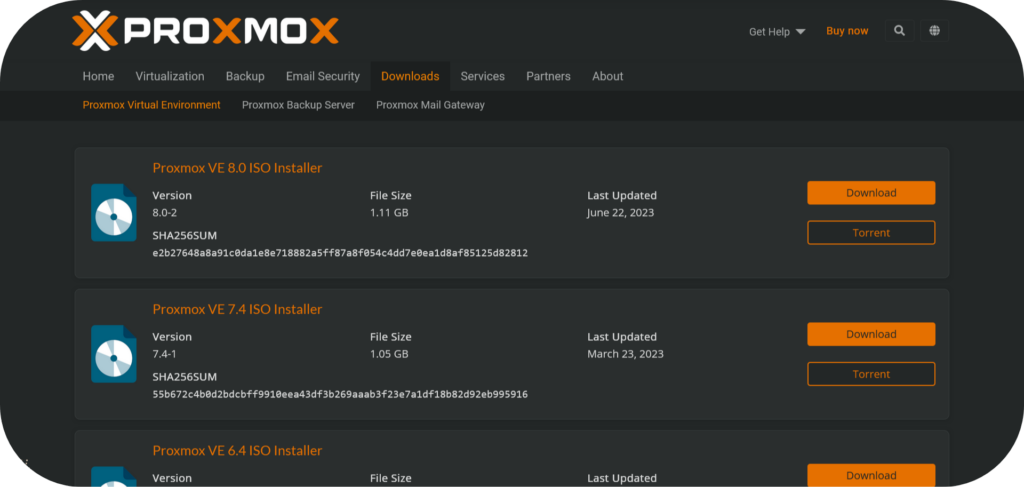This screenshot has height=487, width=1024.
Task: Get the Torrent for VE 7.4
Action: point(871,374)
